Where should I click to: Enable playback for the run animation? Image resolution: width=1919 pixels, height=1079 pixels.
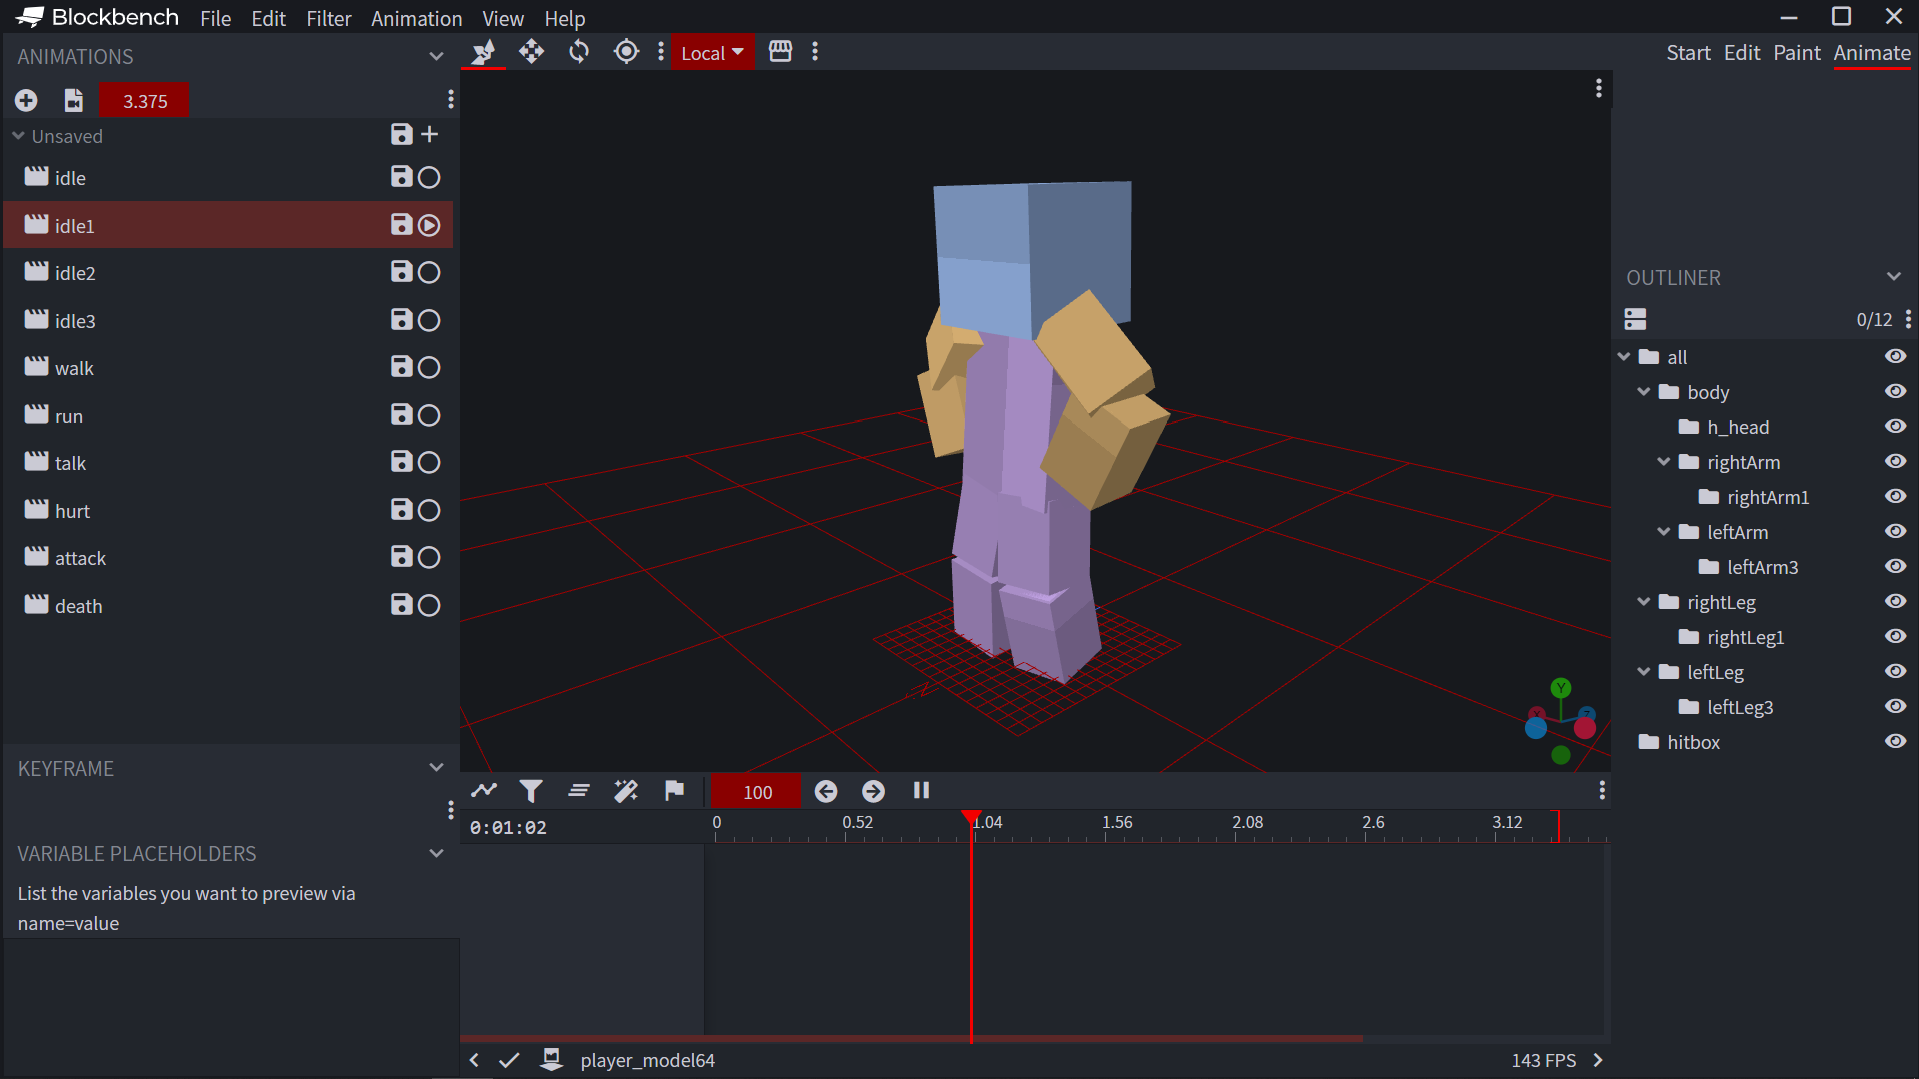click(x=429, y=415)
